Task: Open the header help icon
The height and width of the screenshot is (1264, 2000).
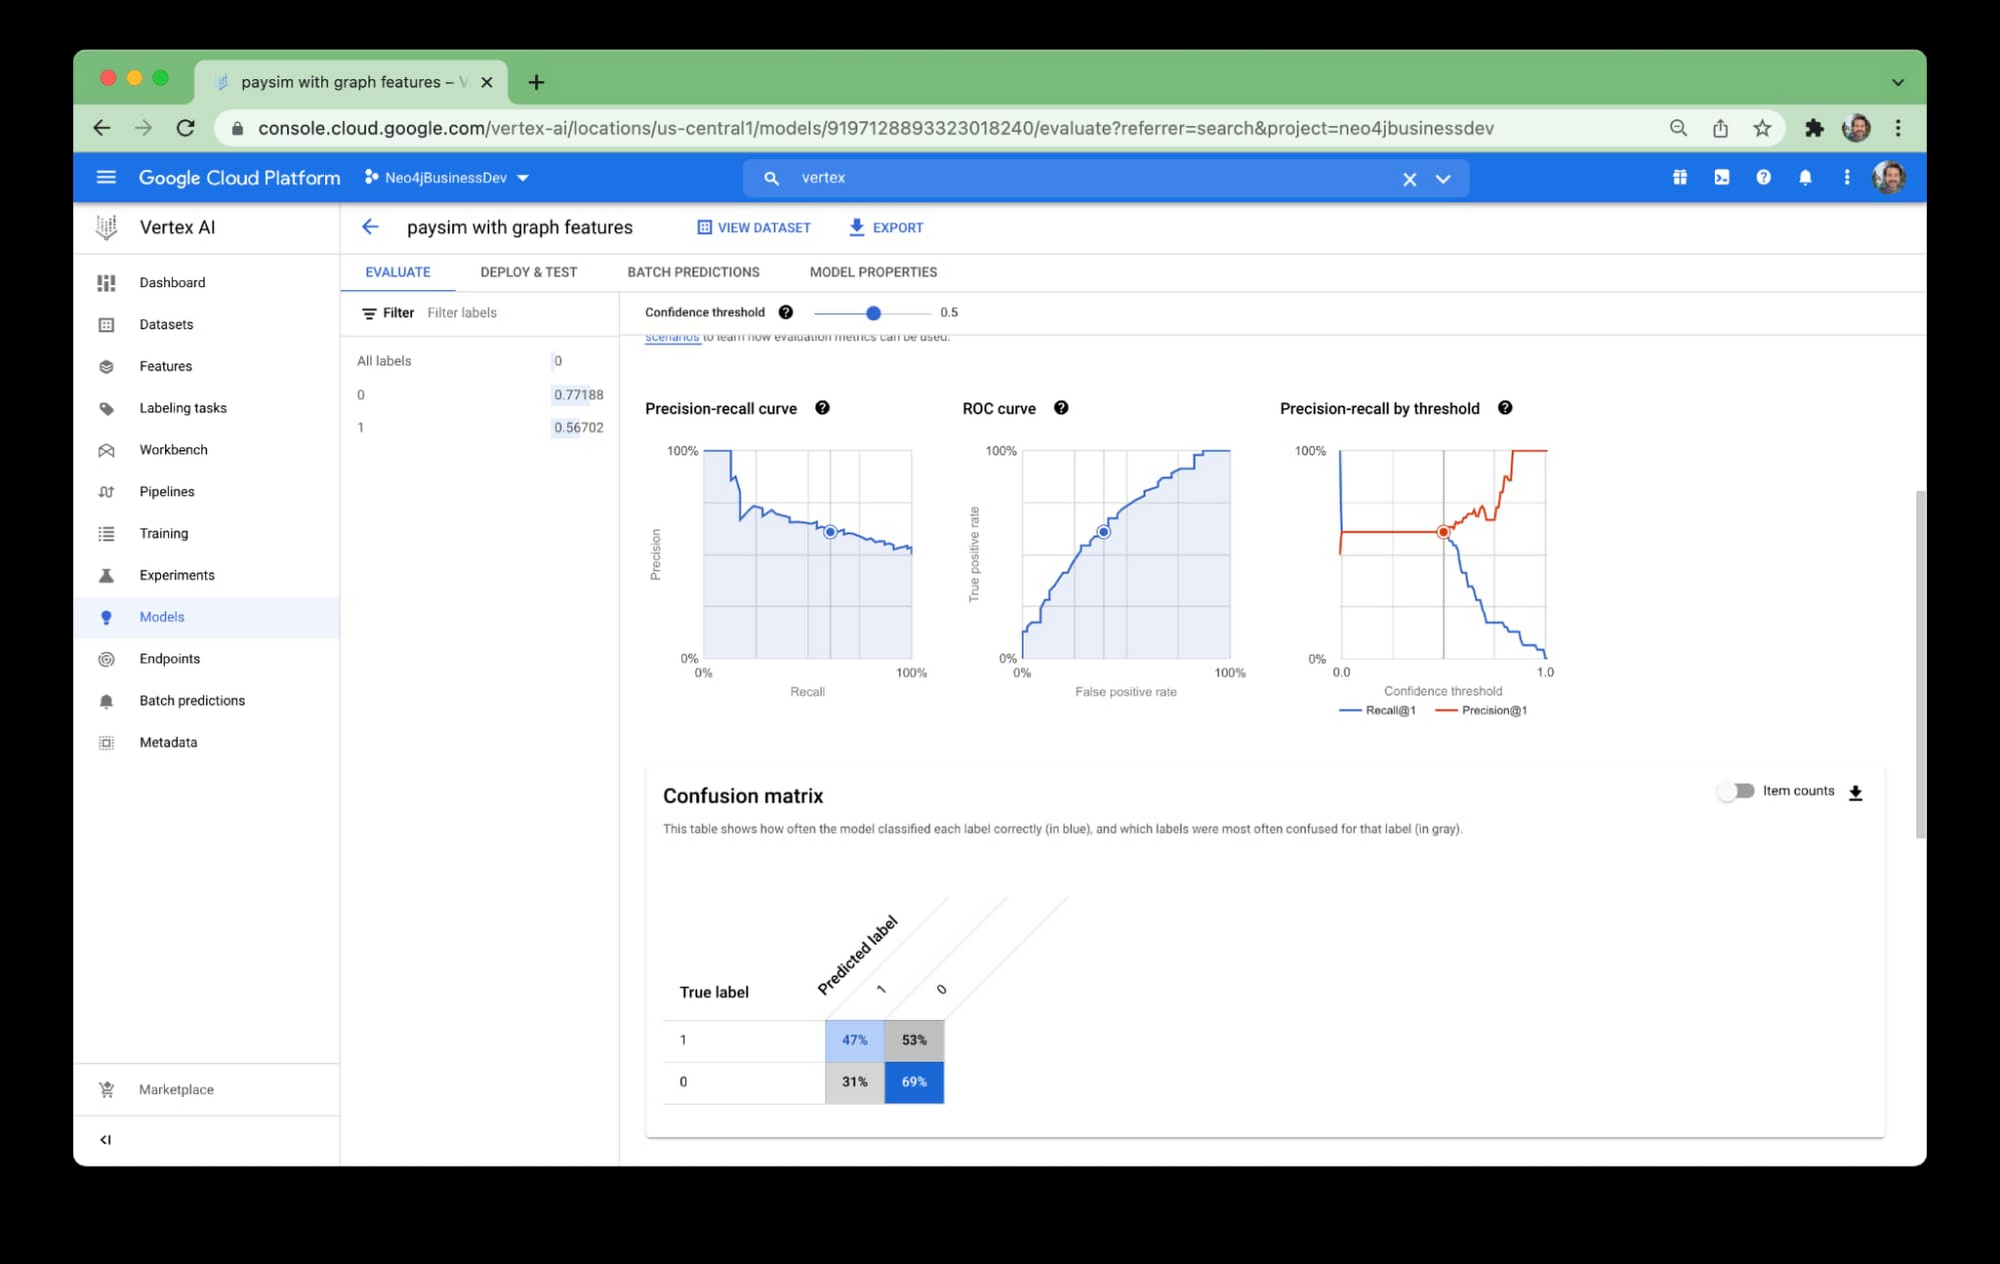Action: click(1763, 177)
